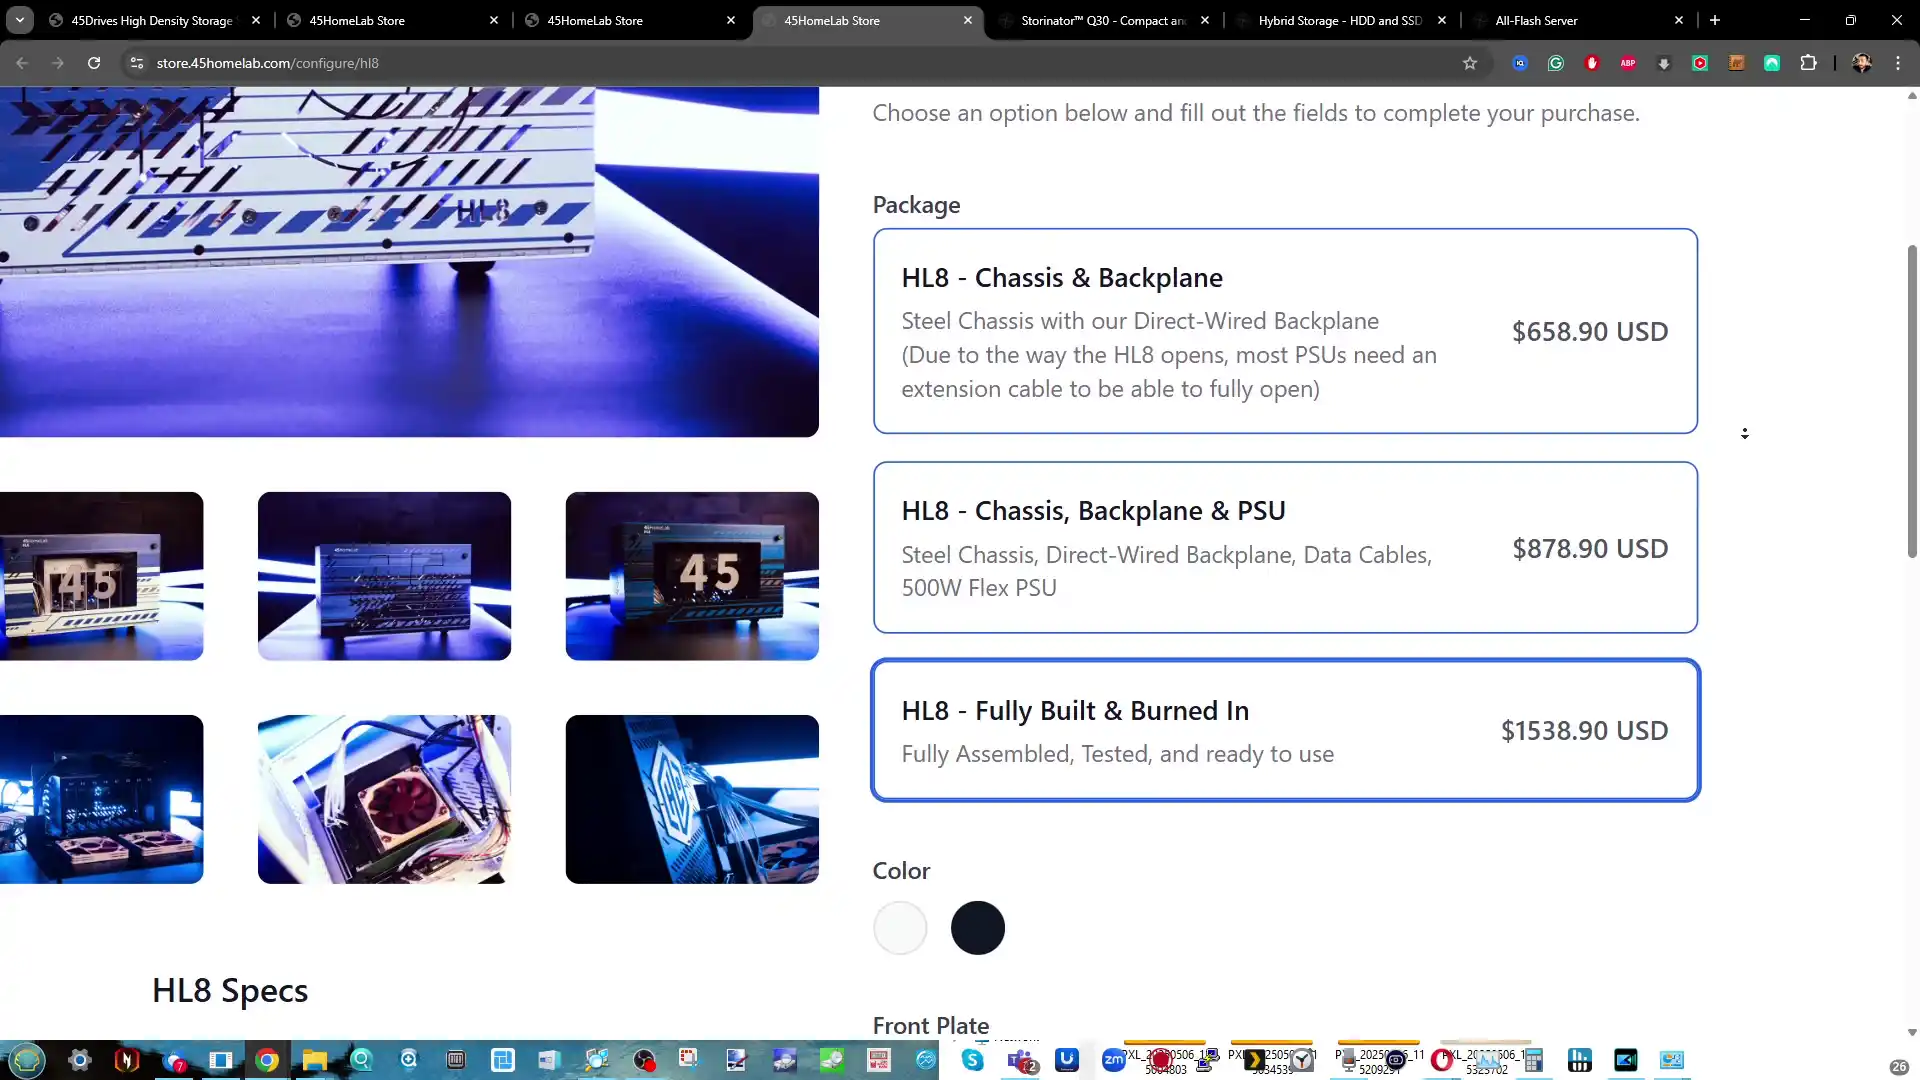Viewport: 1920px width, 1080px height.
Task: Open thumbnail showing the CPU cooler fan
Action: click(x=384, y=799)
